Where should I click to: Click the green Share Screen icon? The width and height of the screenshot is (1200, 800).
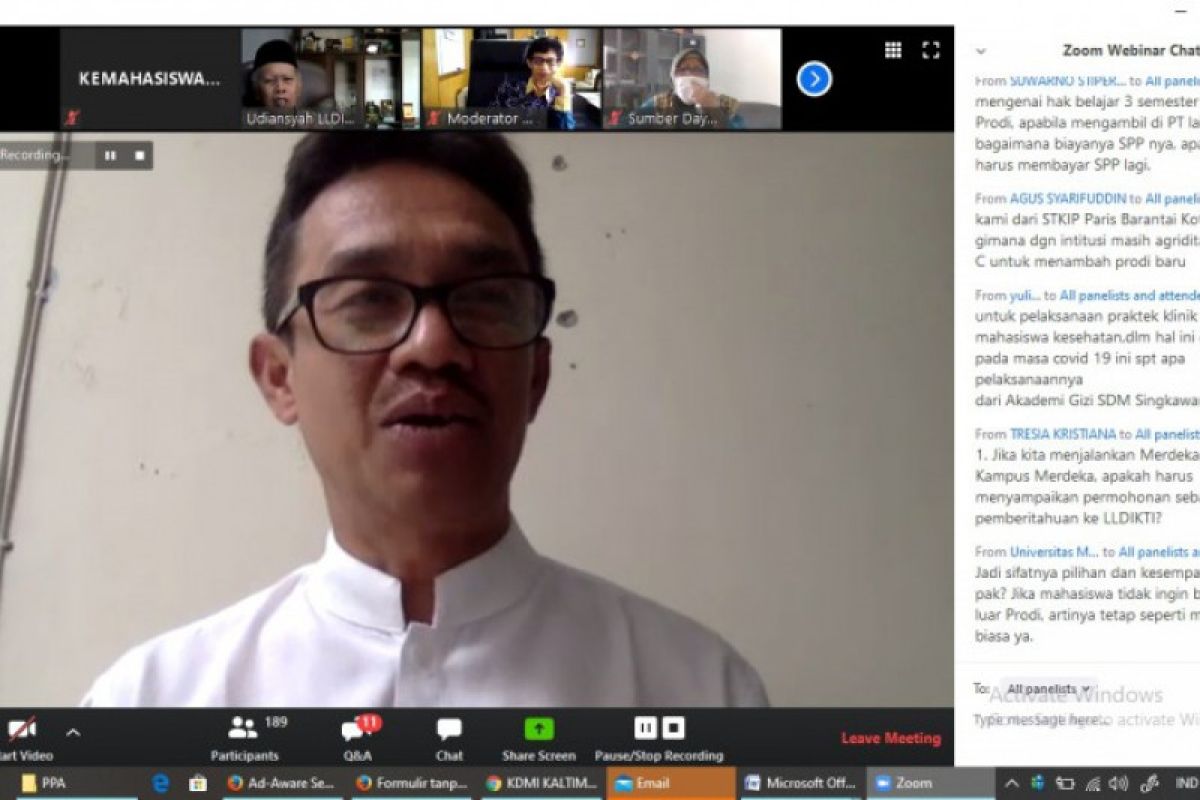[x=539, y=730]
